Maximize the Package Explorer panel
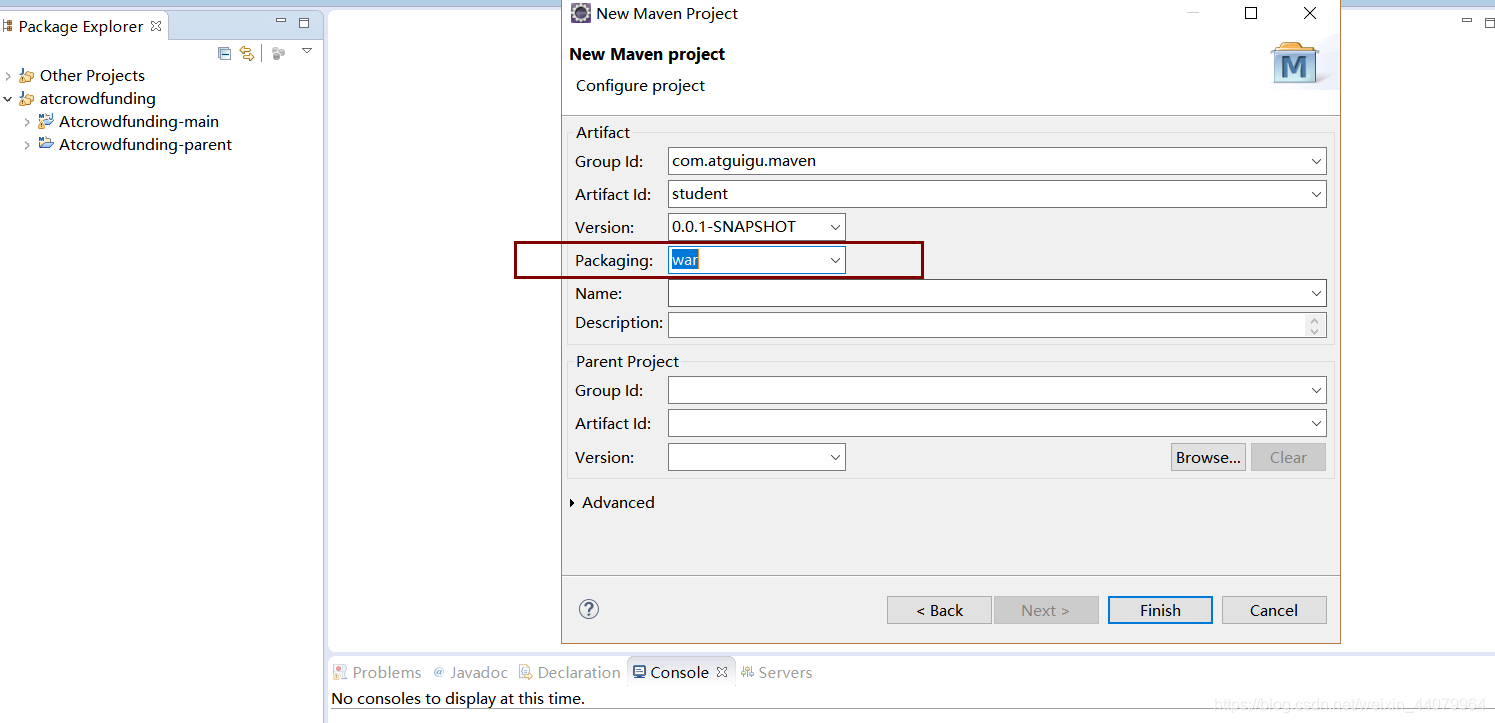The height and width of the screenshot is (723, 1495). [x=304, y=22]
